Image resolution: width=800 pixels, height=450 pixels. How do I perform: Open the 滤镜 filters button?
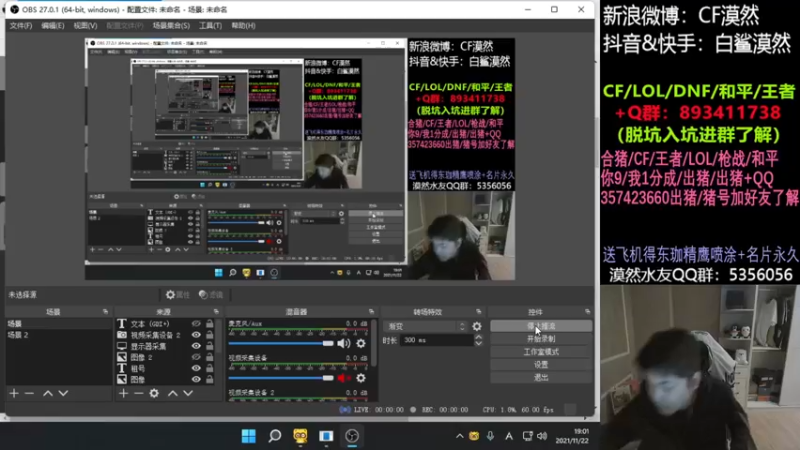tap(211, 295)
